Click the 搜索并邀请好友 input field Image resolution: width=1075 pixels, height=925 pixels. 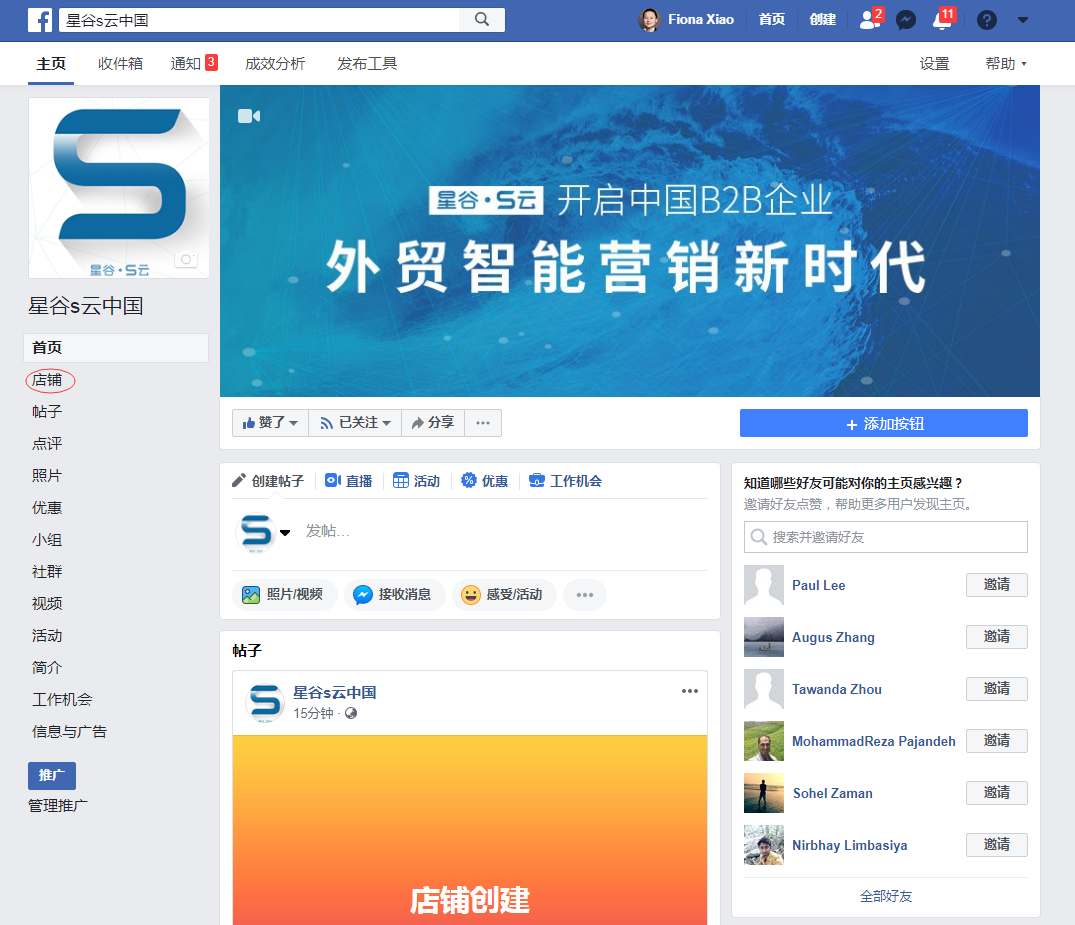(x=885, y=537)
